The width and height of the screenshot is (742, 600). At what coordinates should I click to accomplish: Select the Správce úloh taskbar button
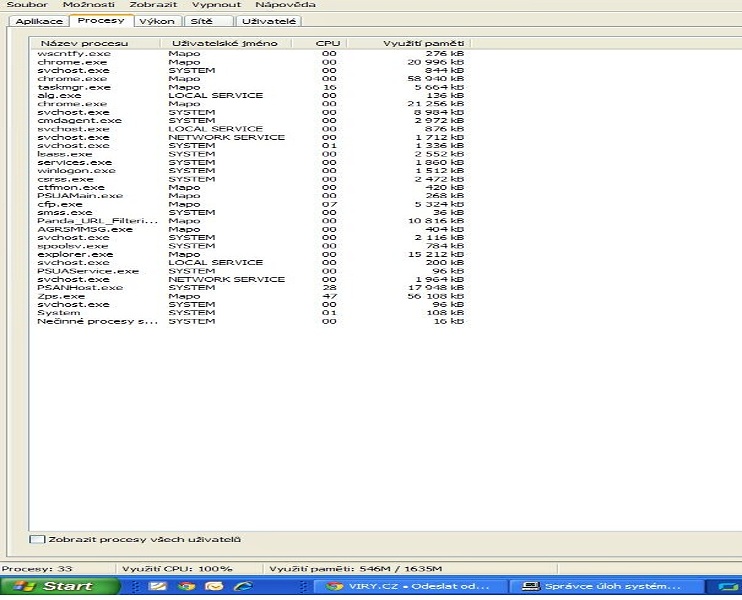[x=600, y=586]
